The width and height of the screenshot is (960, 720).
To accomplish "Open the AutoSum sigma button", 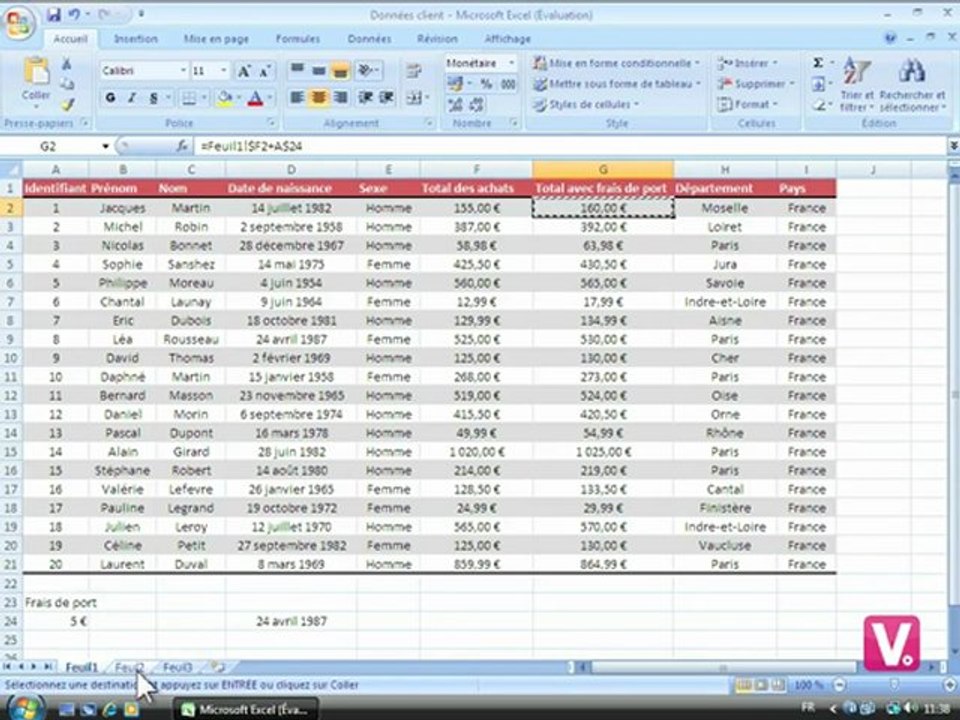I will point(818,63).
